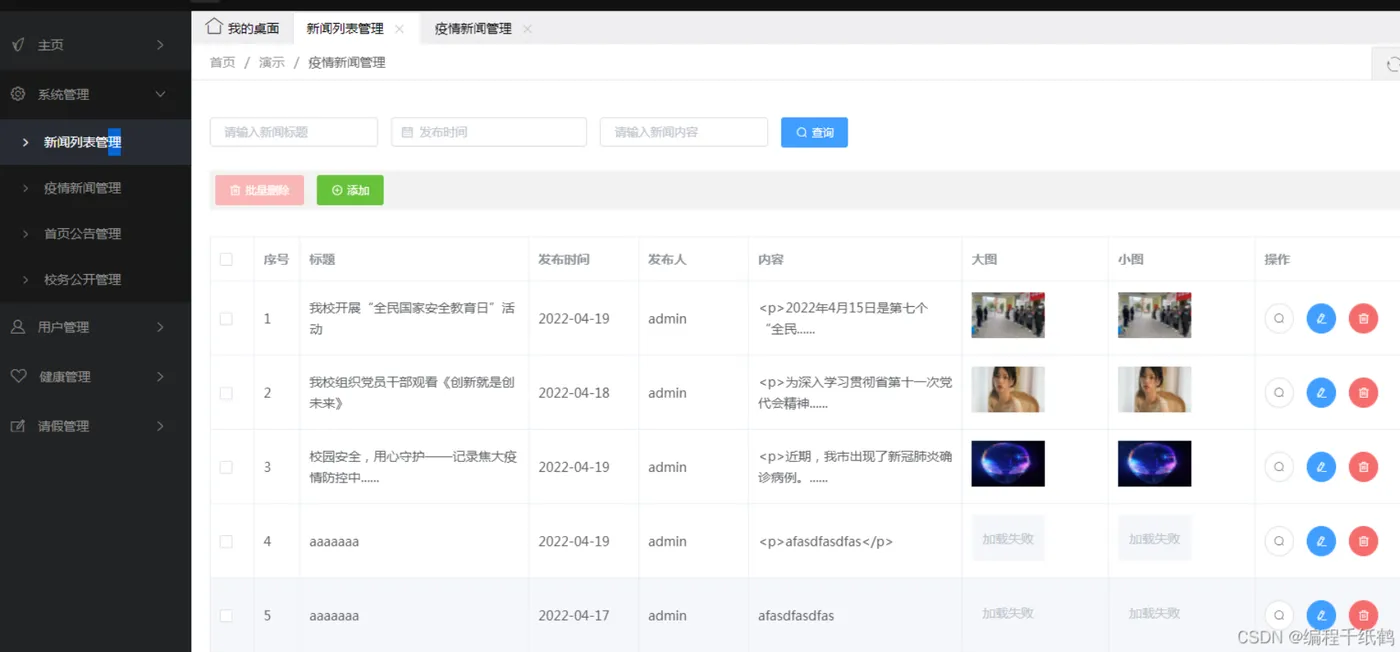The height and width of the screenshot is (652, 1400).
Task: Switch to the 新闻列表管理 tab
Action: 356,28
